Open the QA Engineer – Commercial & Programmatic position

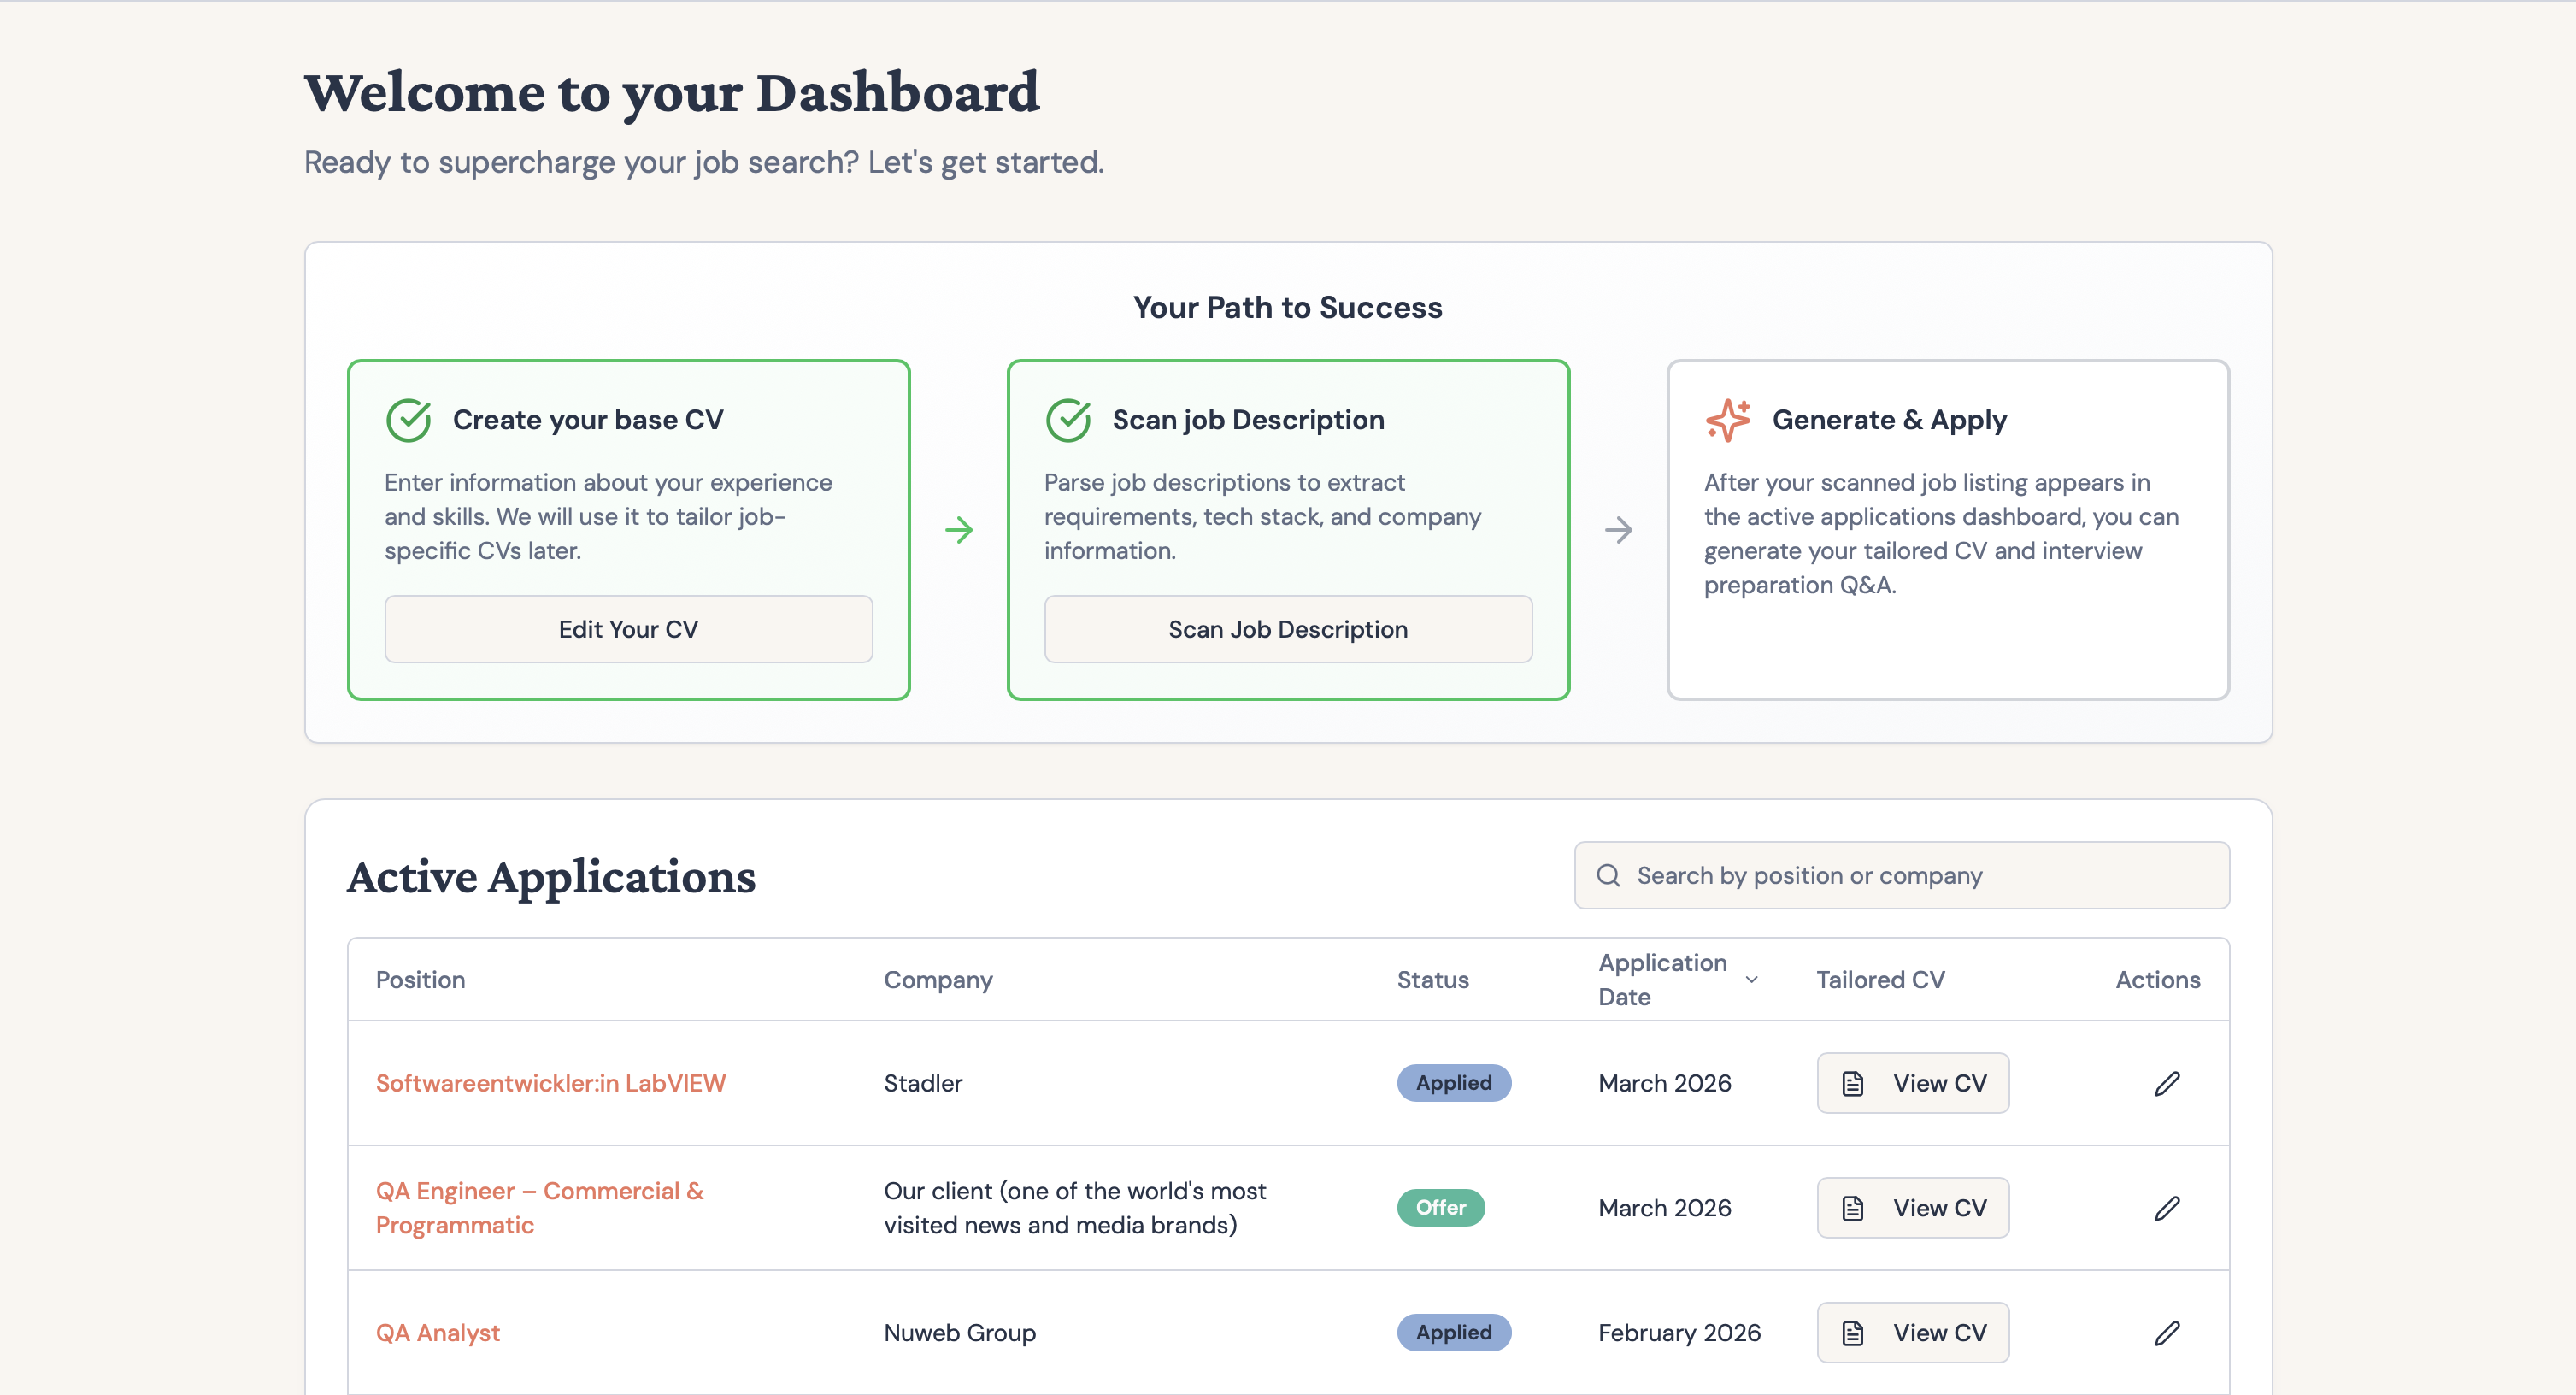(x=540, y=1207)
